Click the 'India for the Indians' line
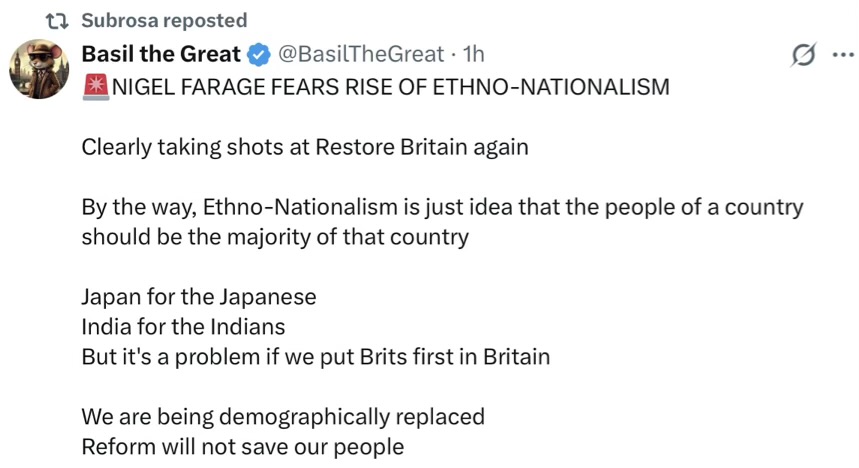 click(183, 326)
